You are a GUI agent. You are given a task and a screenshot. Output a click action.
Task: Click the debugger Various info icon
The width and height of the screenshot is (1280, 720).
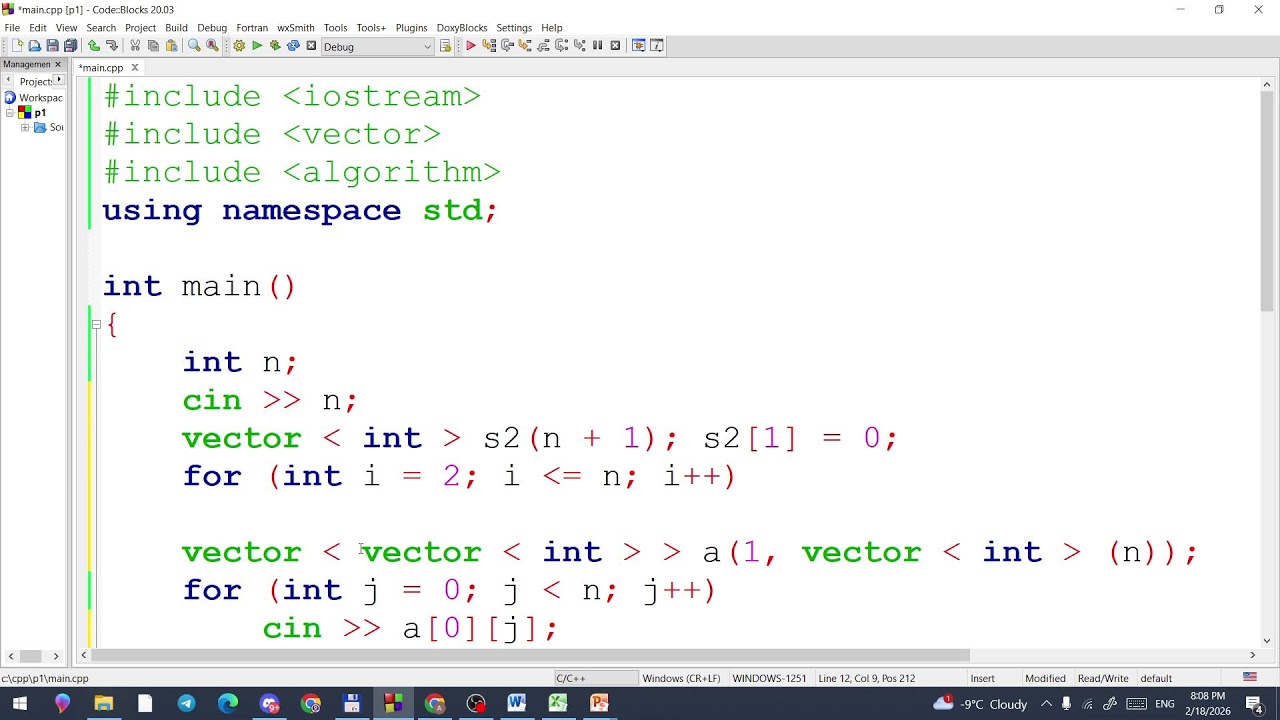click(656, 46)
